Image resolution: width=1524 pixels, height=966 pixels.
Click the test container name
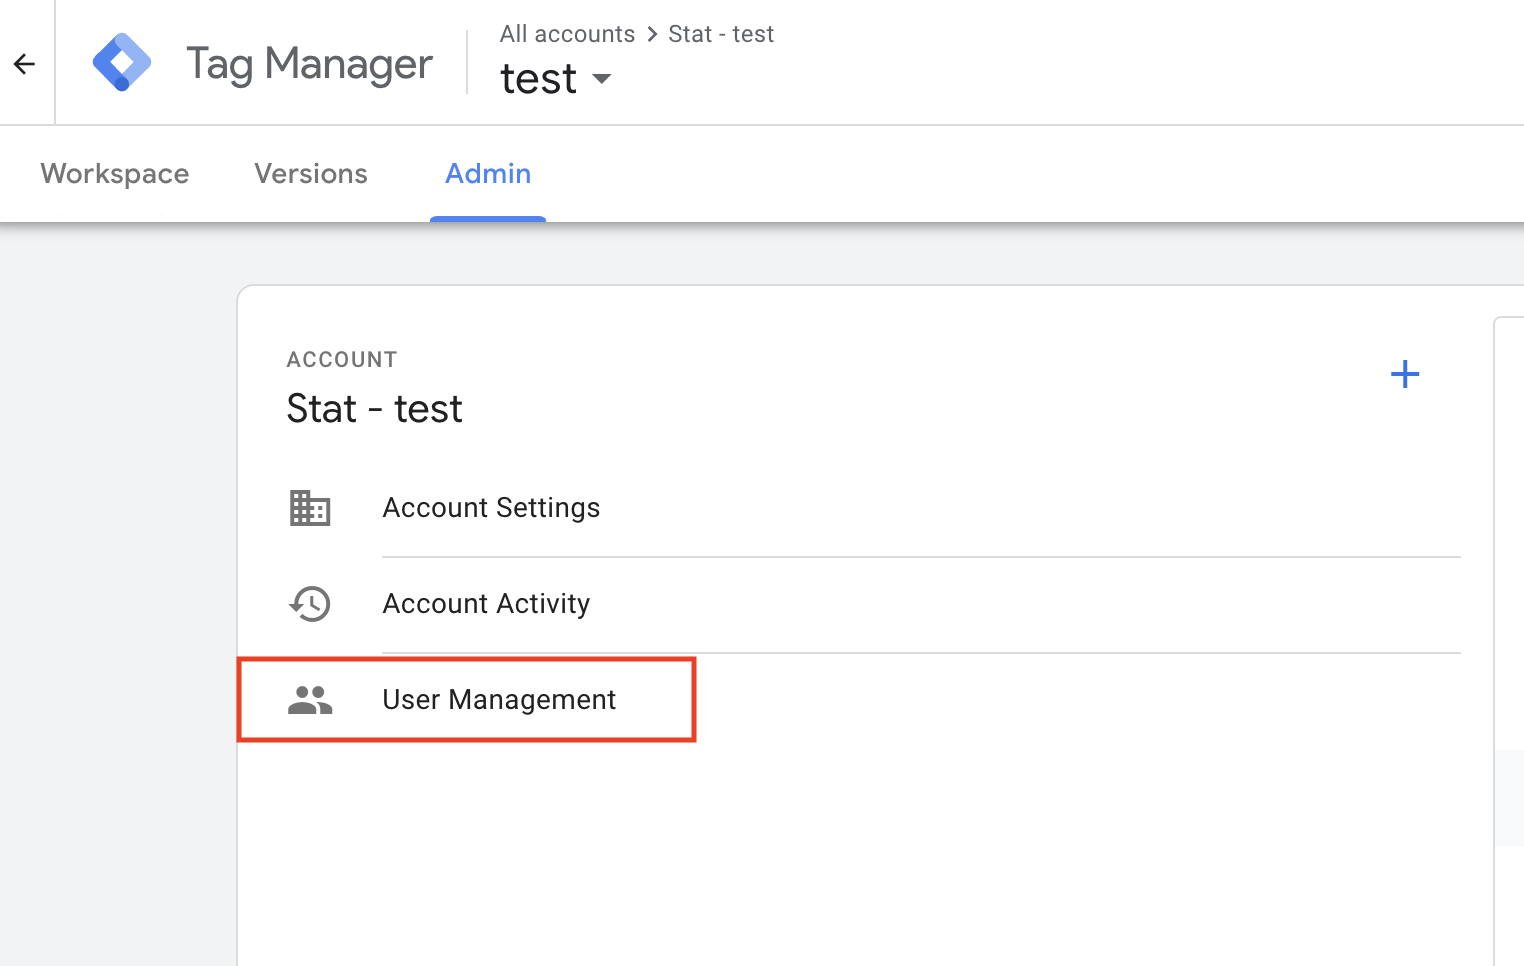click(538, 78)
